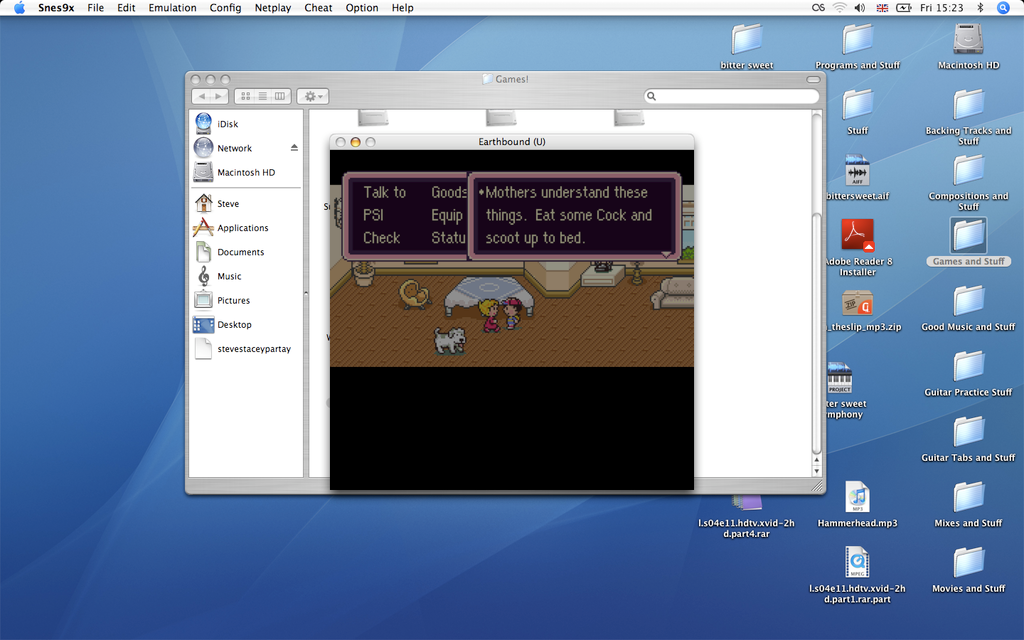1024x640 pixels.
Task: Click the Earthbound (U) window title bar
Action: (x=512, y=142)
